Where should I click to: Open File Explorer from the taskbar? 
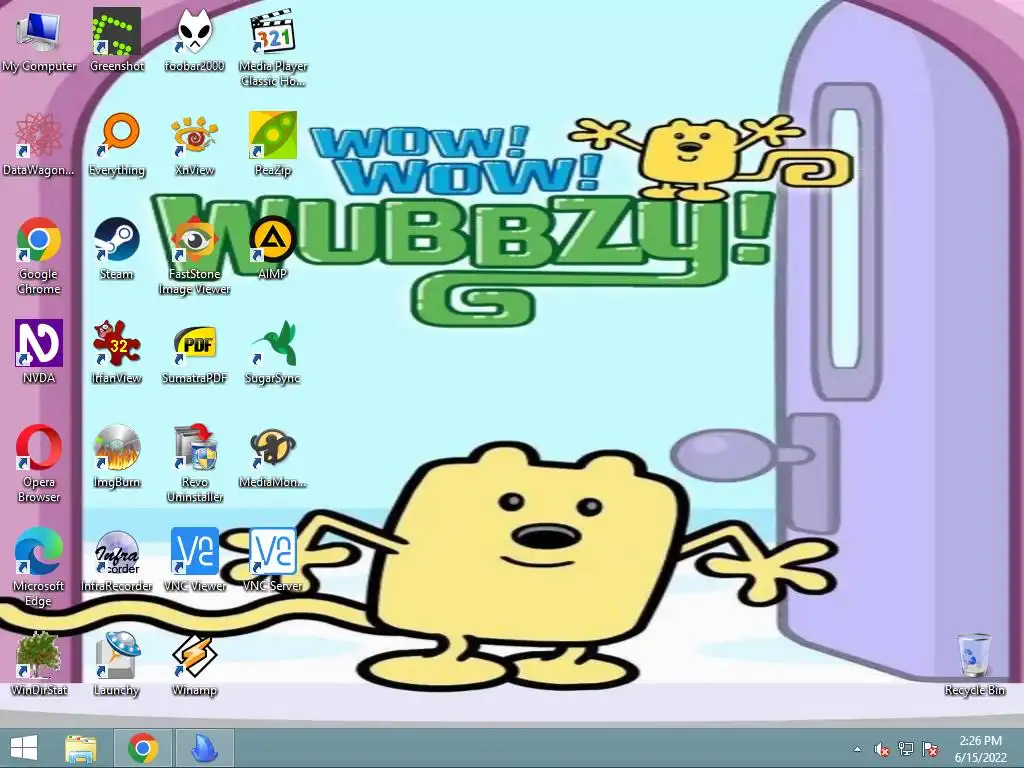coord(81,748)
